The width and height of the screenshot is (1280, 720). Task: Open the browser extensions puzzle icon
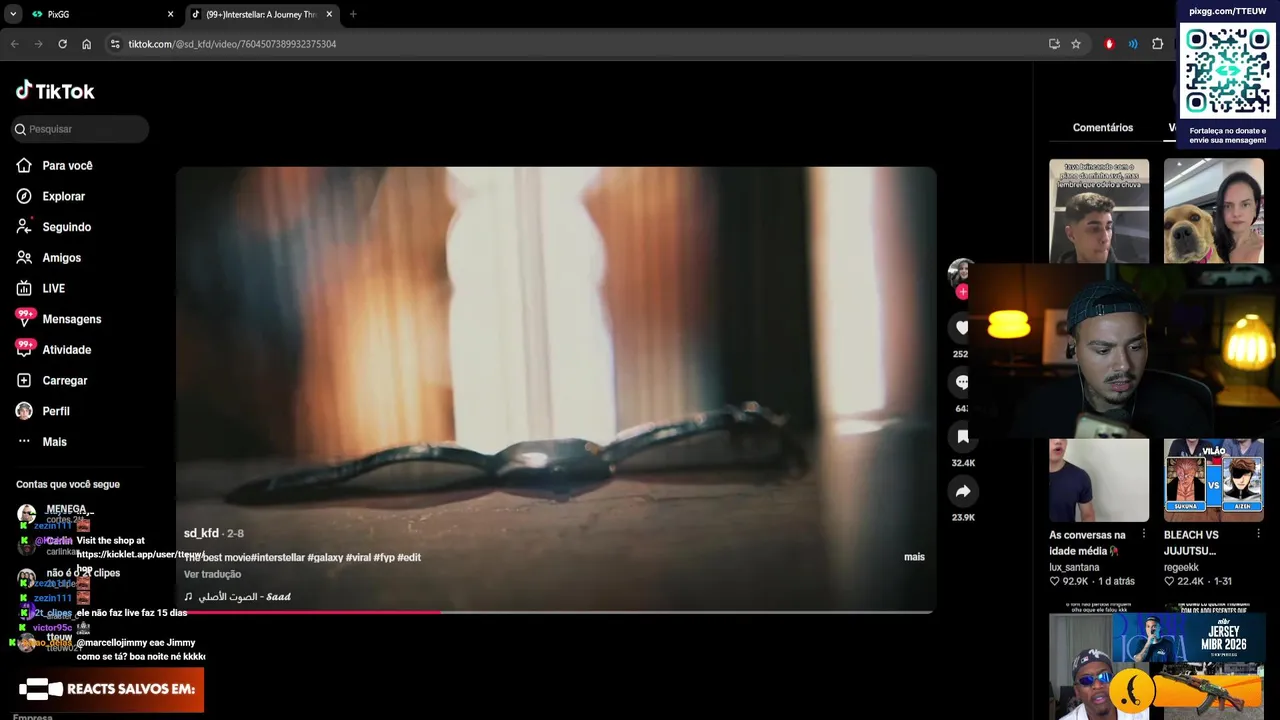(x=1158, y=44)
